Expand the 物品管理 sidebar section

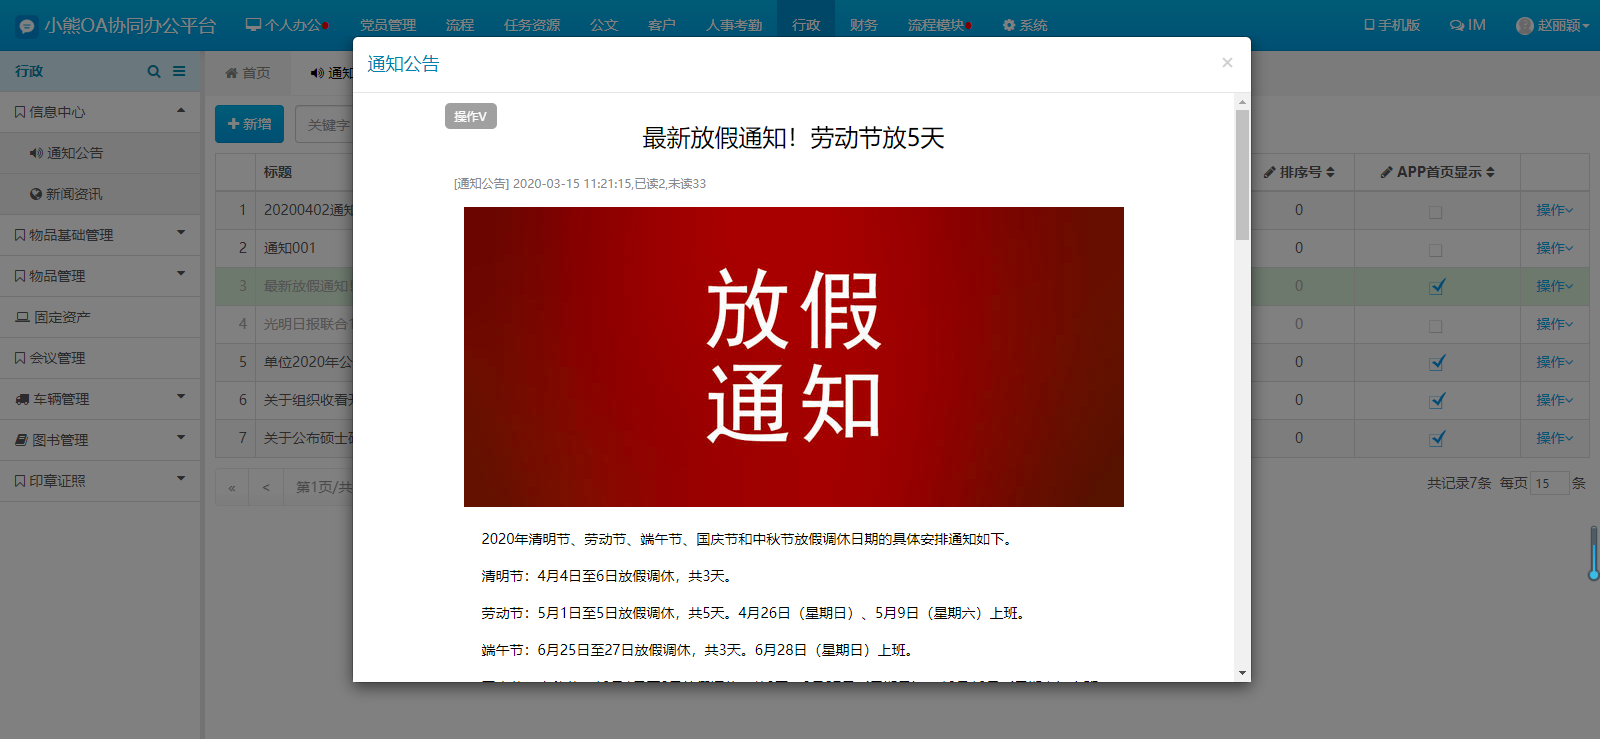tap(100, 276)
